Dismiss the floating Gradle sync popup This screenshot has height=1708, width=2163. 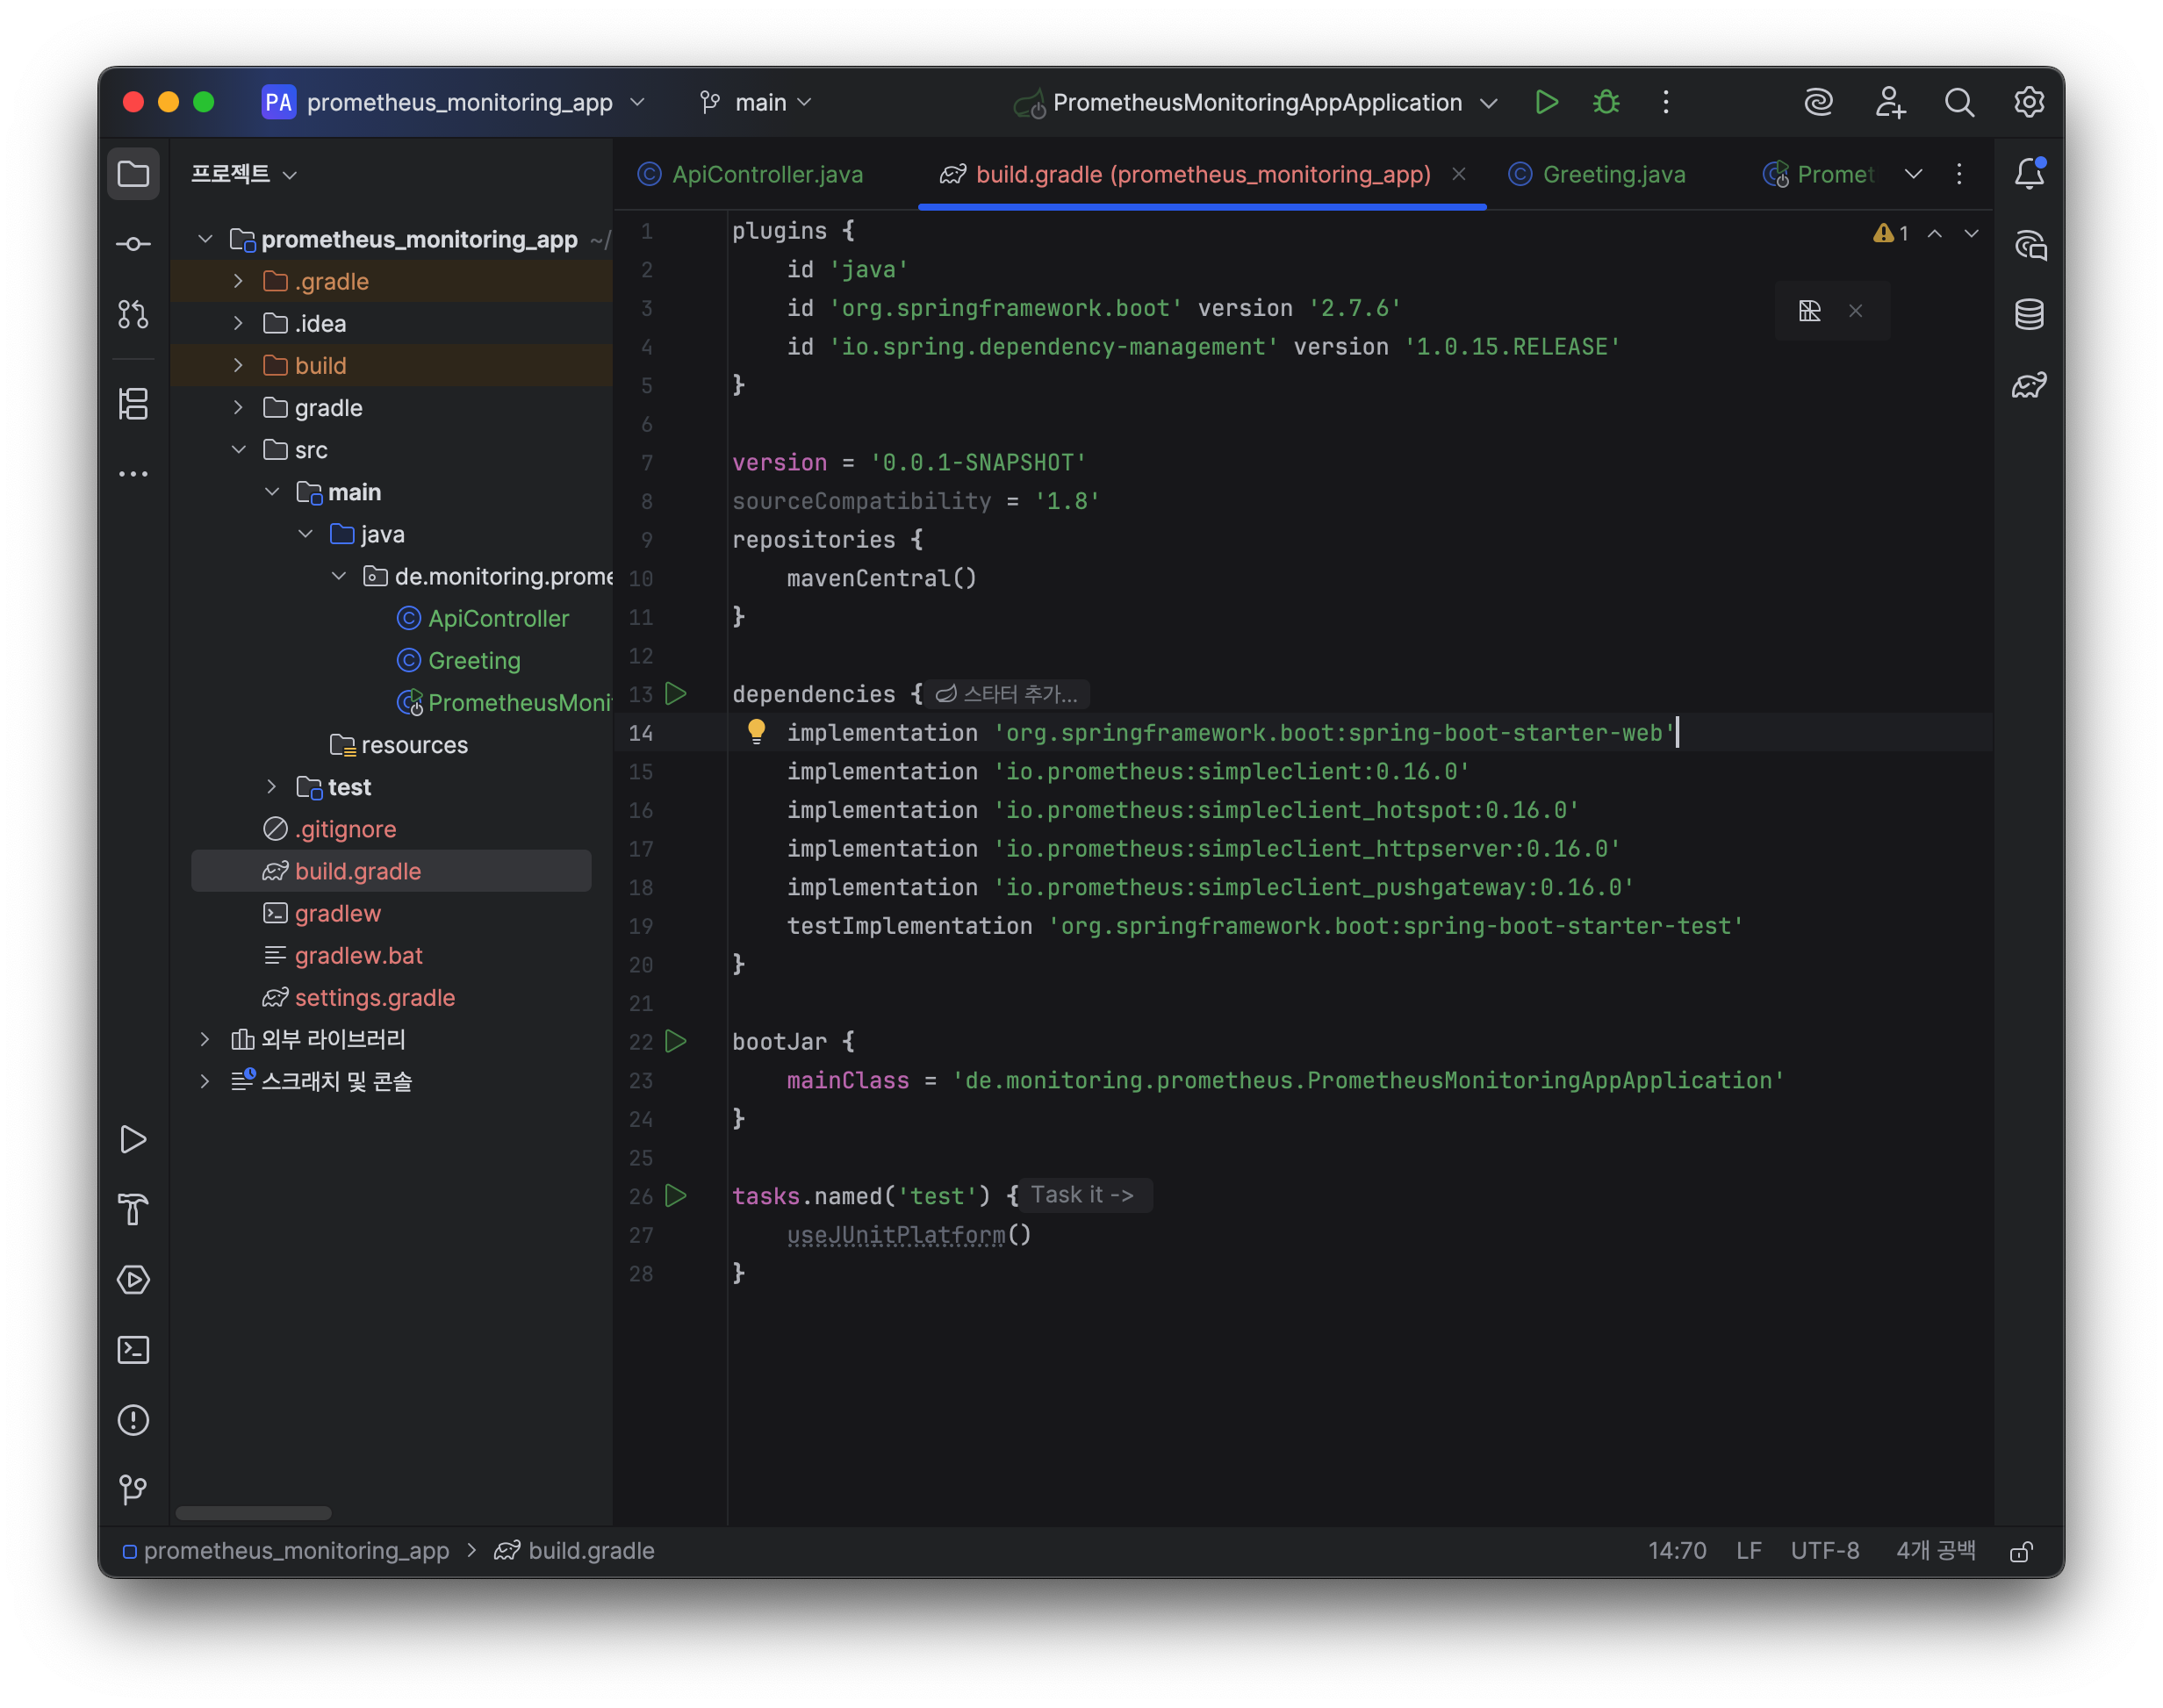click(x=1855, y=311)
